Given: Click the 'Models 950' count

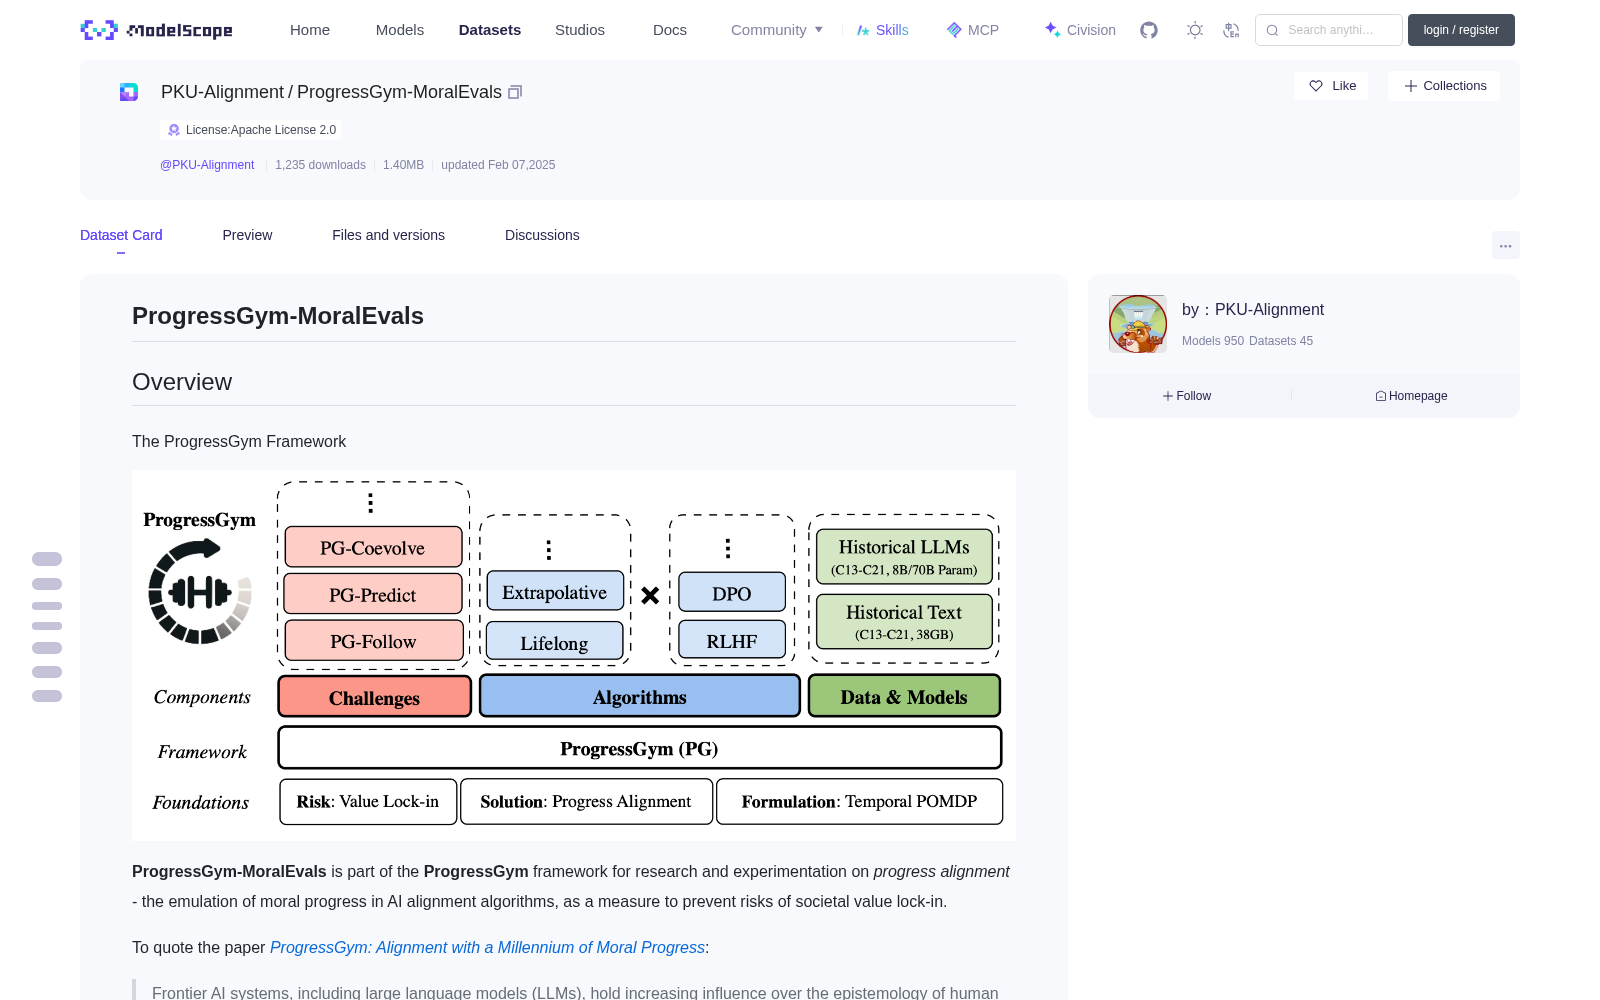Looking at the screenshot, I should tap(1213, 341).
